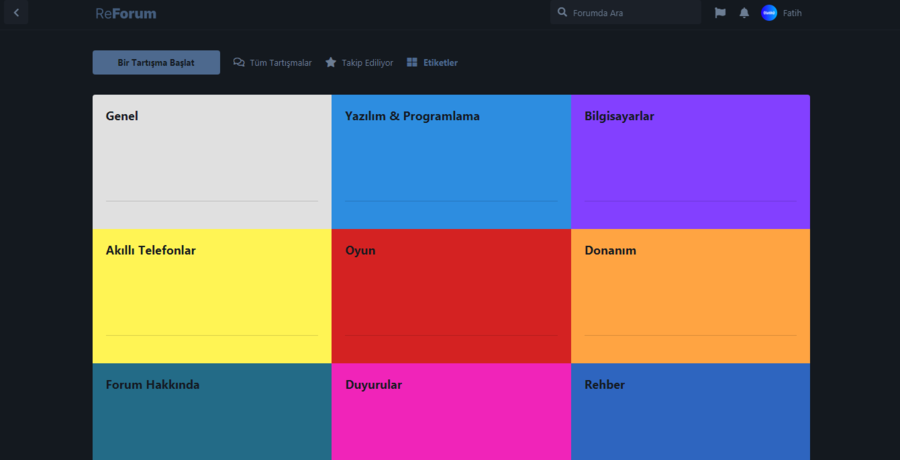Screen dimensions: 900x460
Task: Click the search magnifier icon
Action: pos(563,13)
